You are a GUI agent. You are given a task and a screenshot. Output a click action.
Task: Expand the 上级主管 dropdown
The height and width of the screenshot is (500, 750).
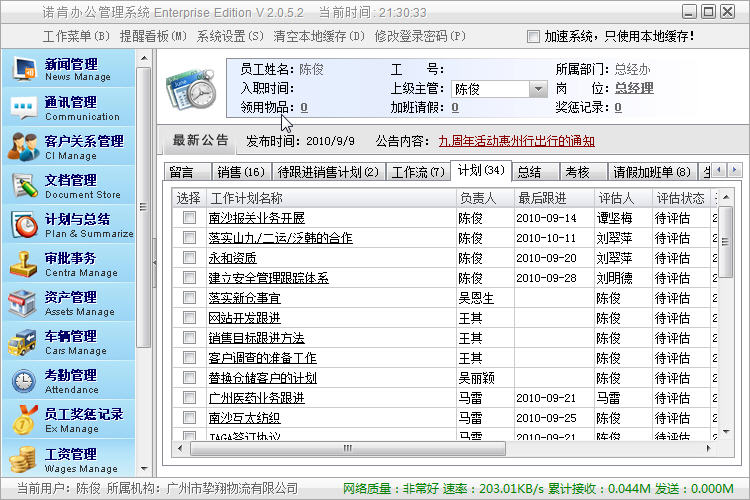pos(537,89)
